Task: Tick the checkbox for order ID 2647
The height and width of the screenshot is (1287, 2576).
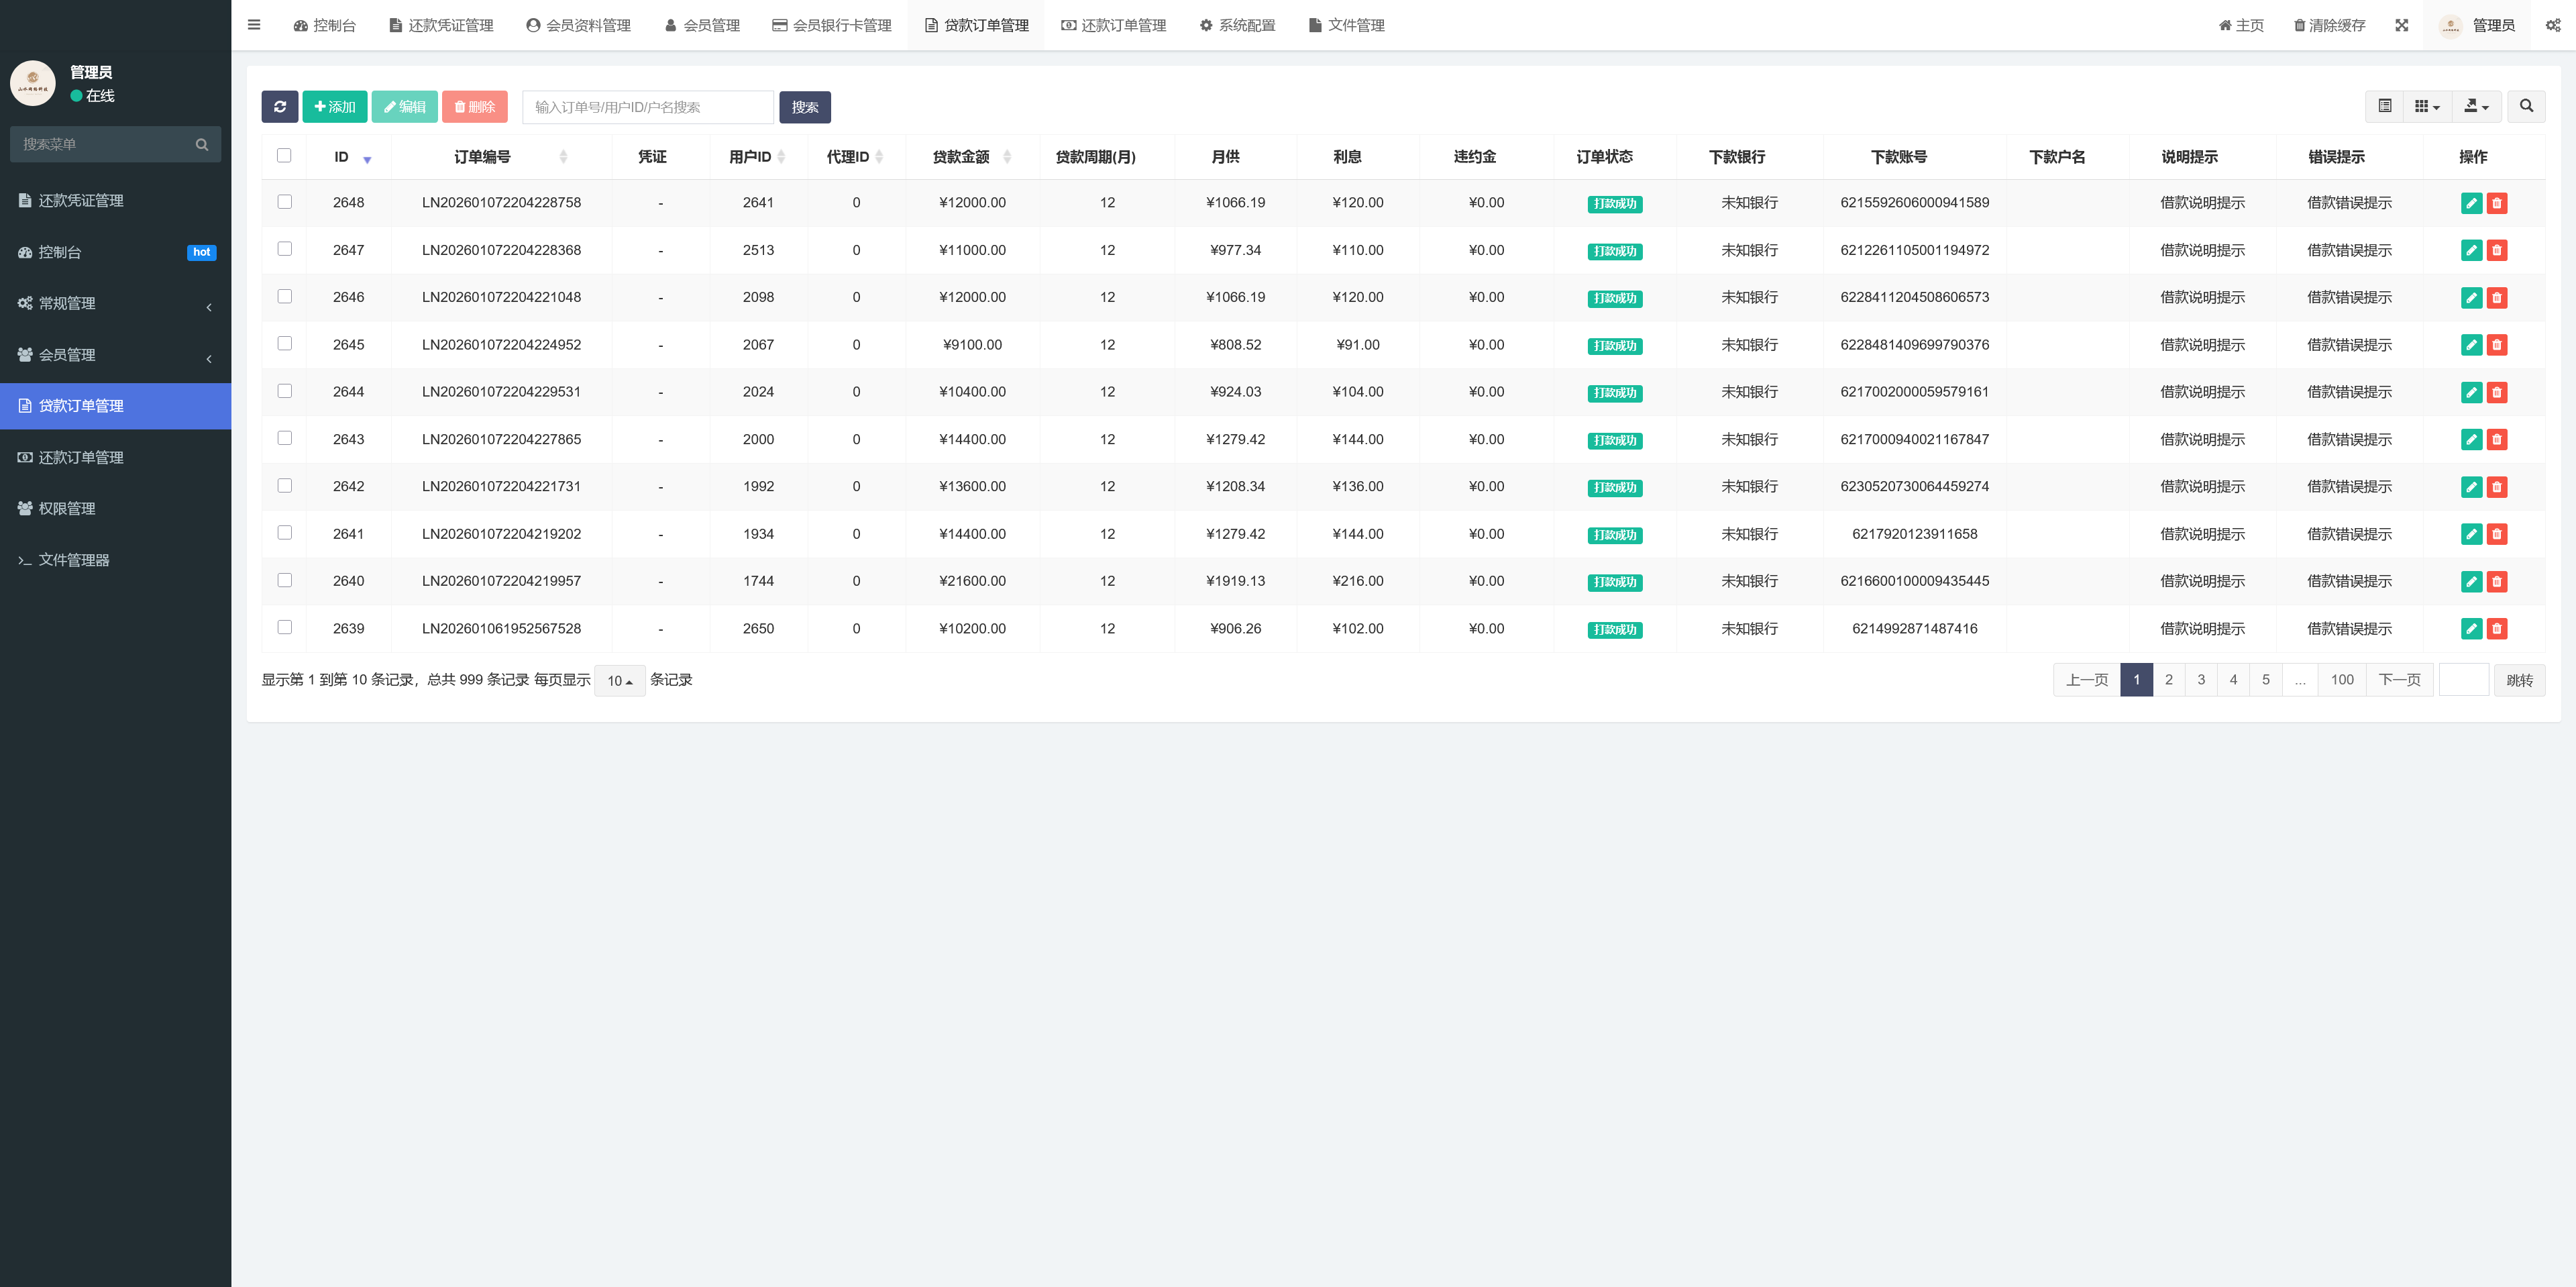Action: point(285,249)
